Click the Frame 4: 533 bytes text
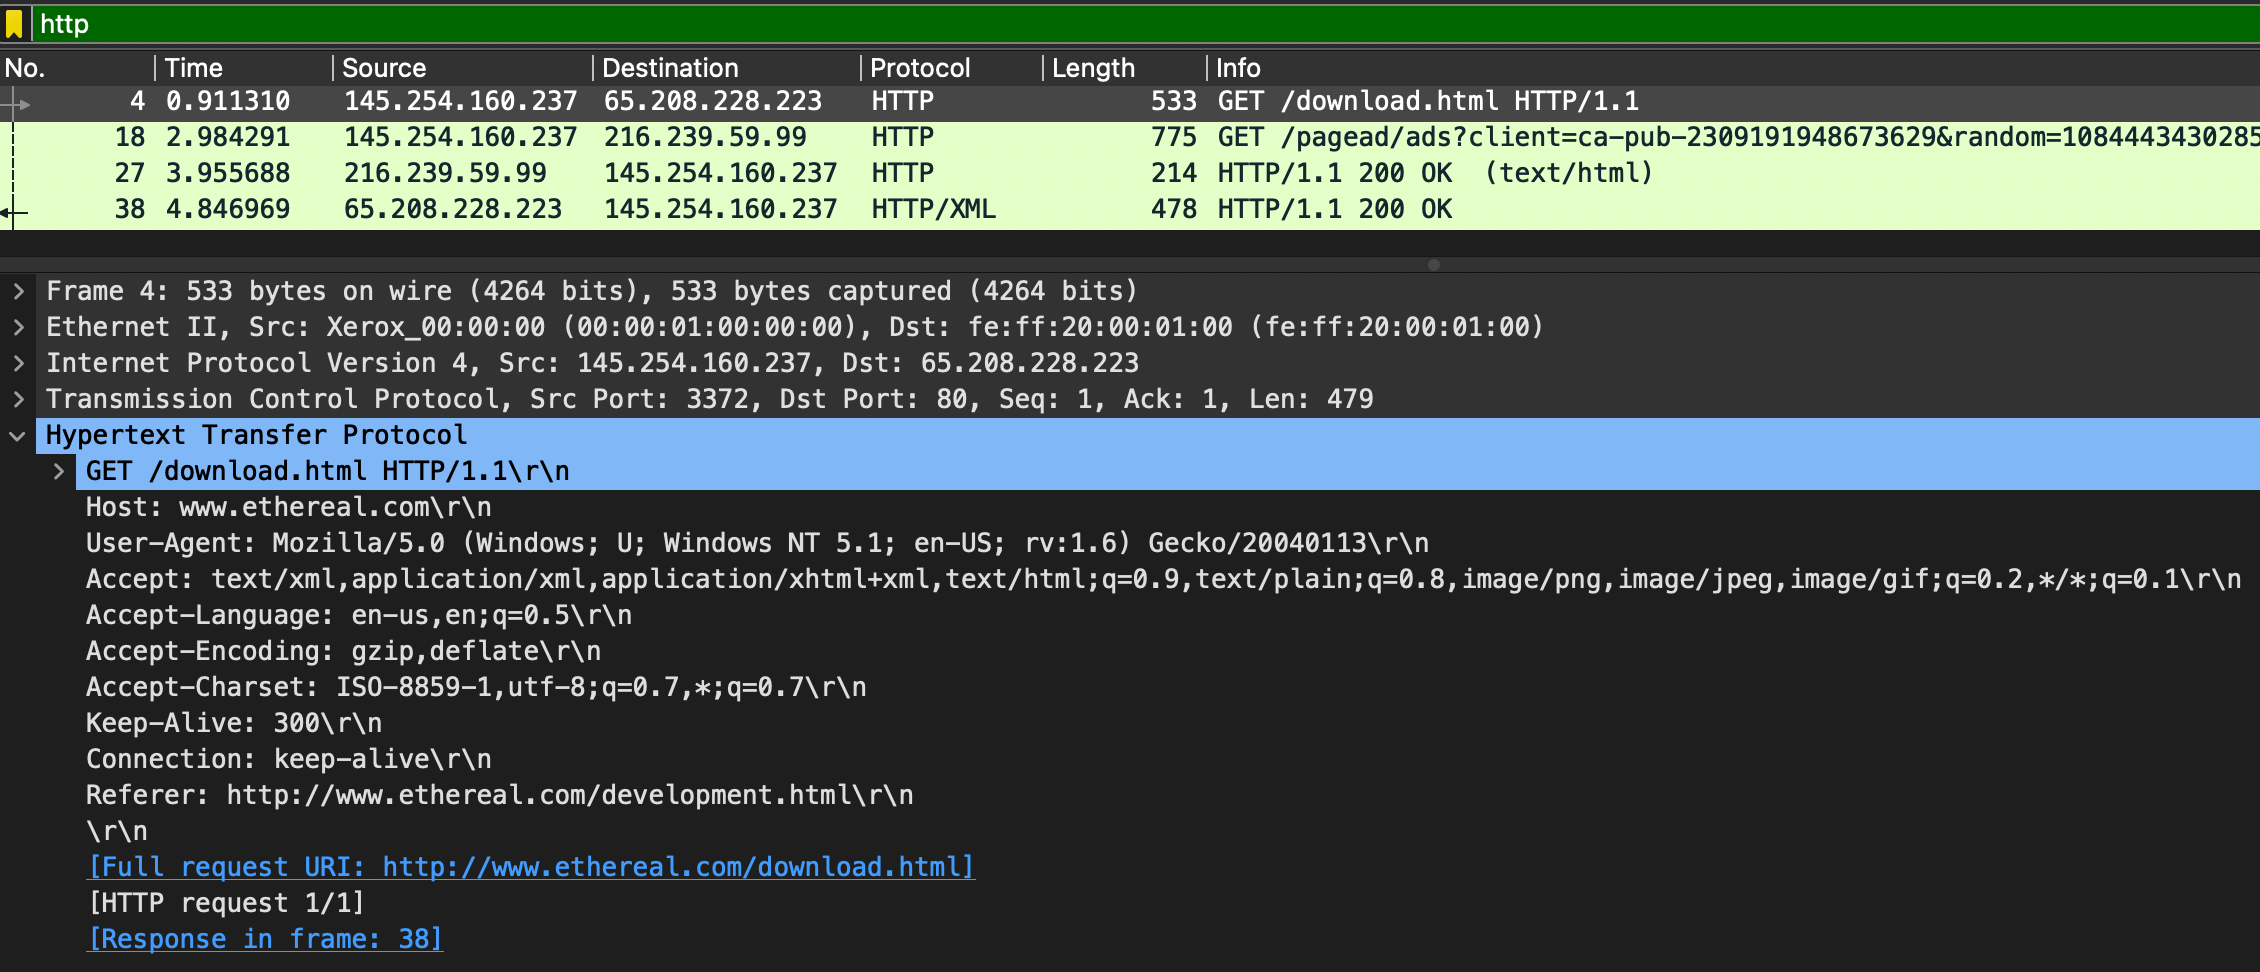Viewport: 2260px width, 972px height. [591, 291]
